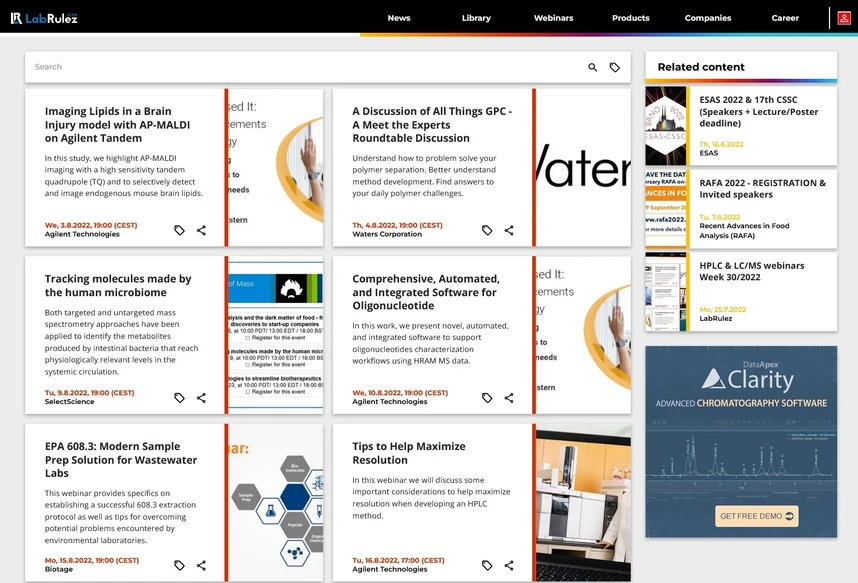Open the News menu

399,18
